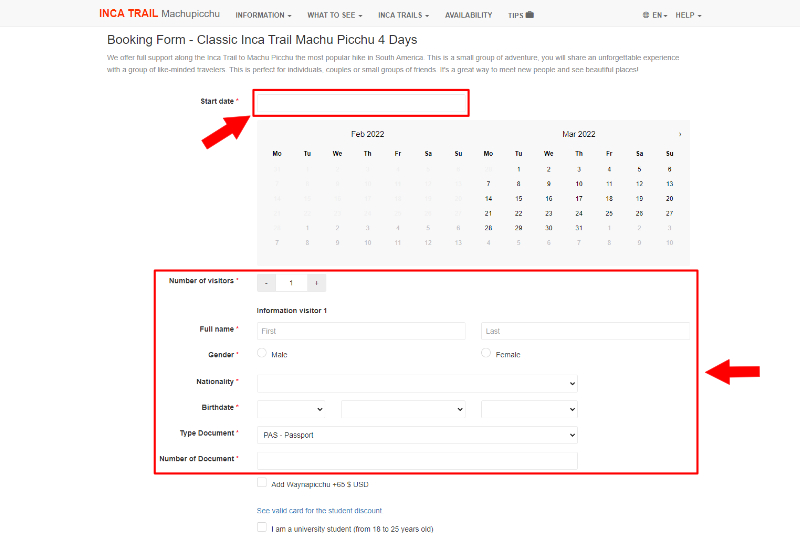Click the Mar 2022 month header
Screen dimensions: 800x533
[x=579, y=134]
